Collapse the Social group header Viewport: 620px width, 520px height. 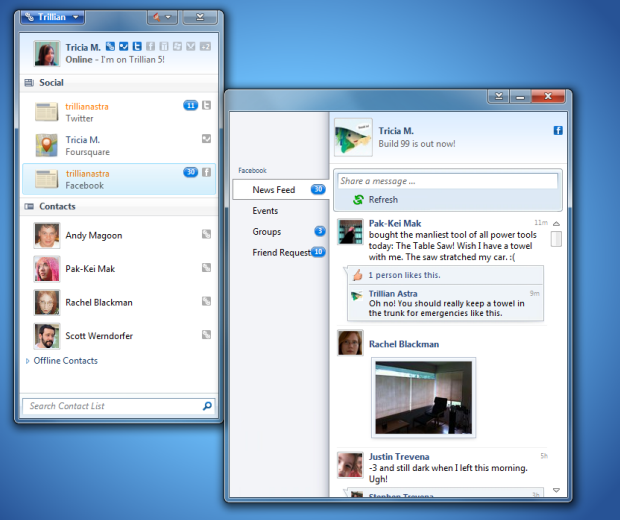[119, 83]
